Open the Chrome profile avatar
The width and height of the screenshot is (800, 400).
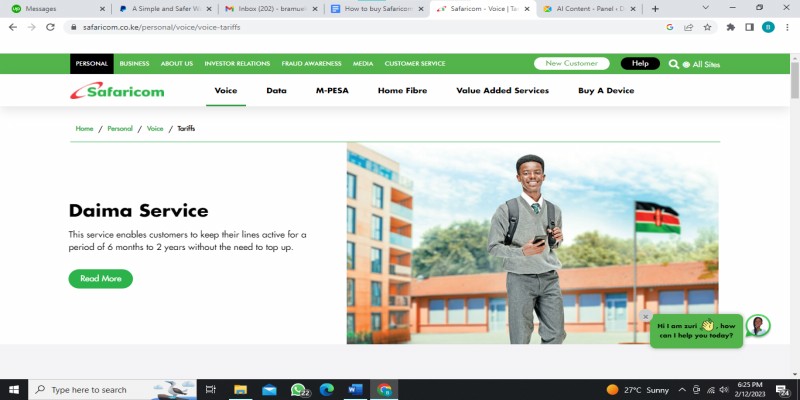coord(768,27)
